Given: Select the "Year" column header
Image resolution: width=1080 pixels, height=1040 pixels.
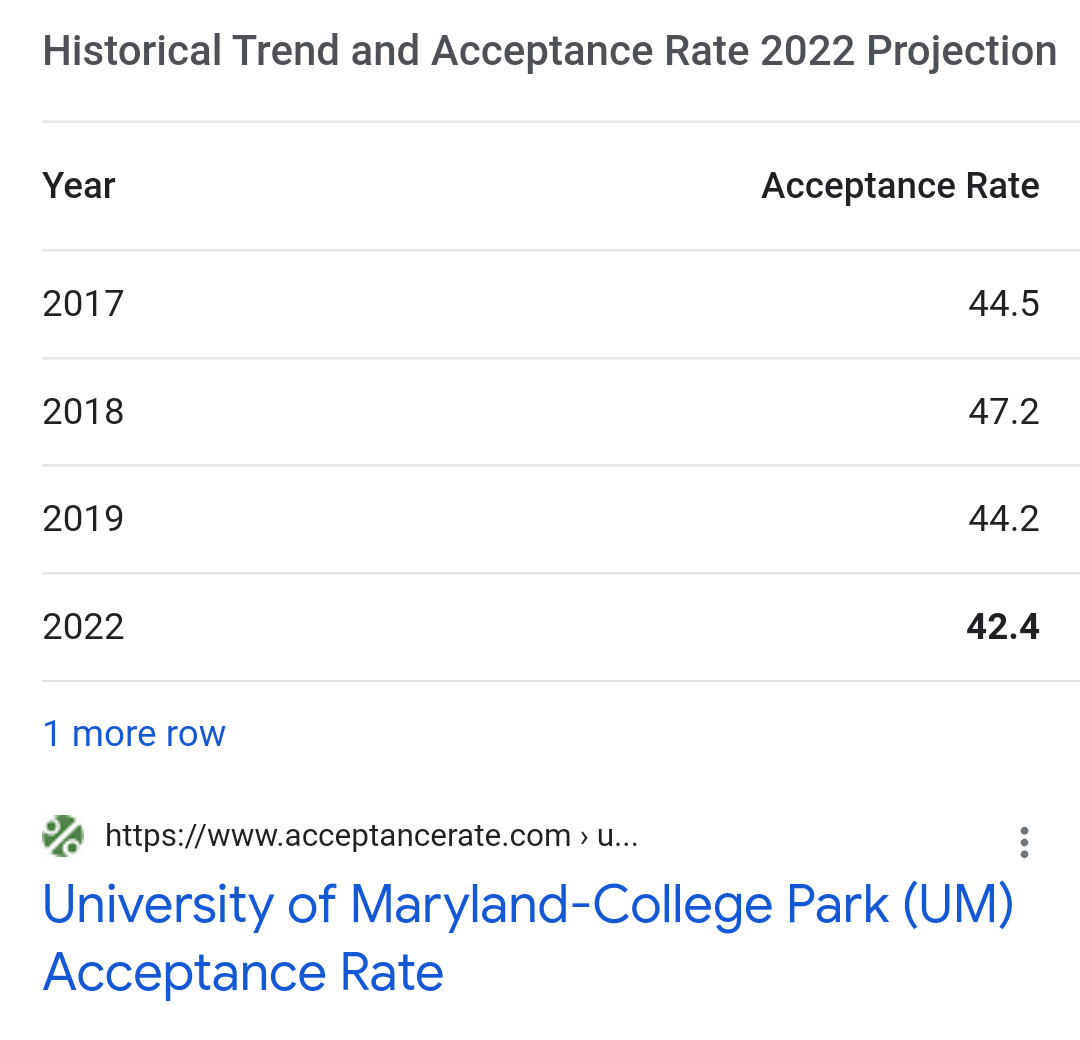Looking at the screenshot, I should 79,186.
